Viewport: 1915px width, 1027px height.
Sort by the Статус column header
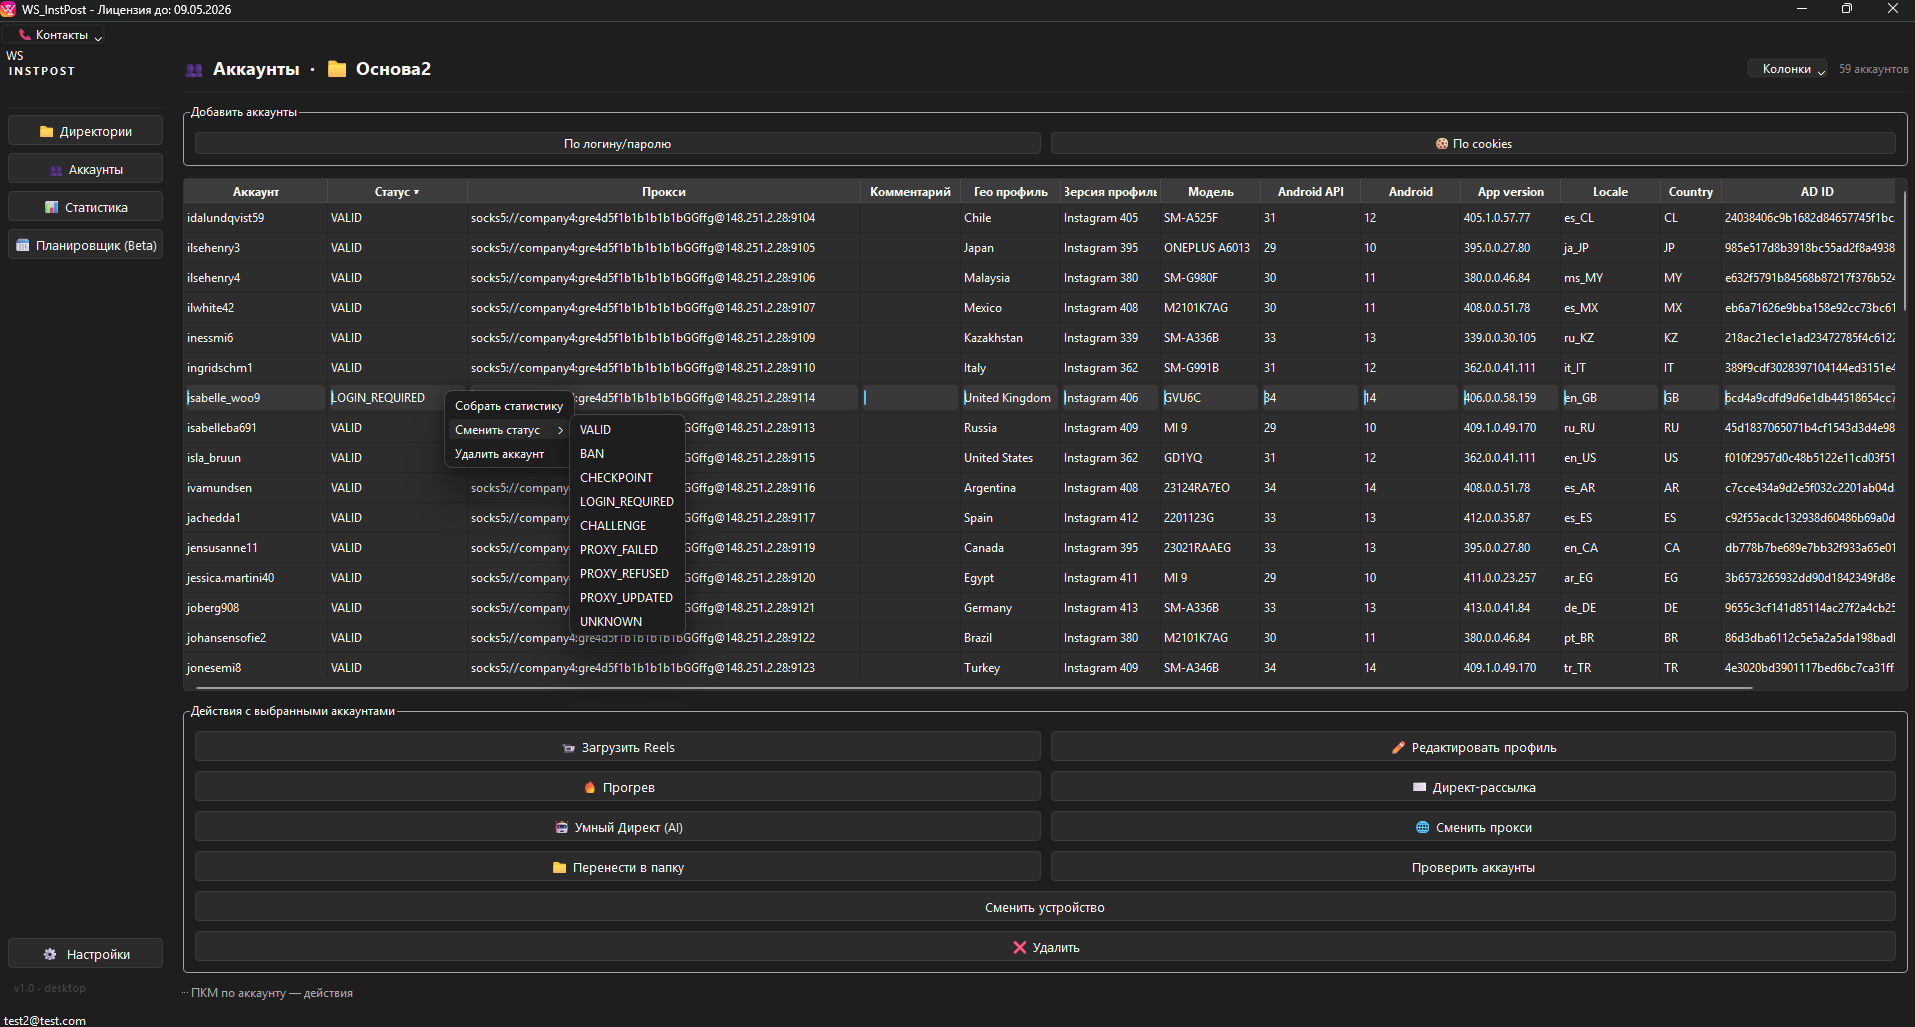pyautogui.click(x=396, y=192)
